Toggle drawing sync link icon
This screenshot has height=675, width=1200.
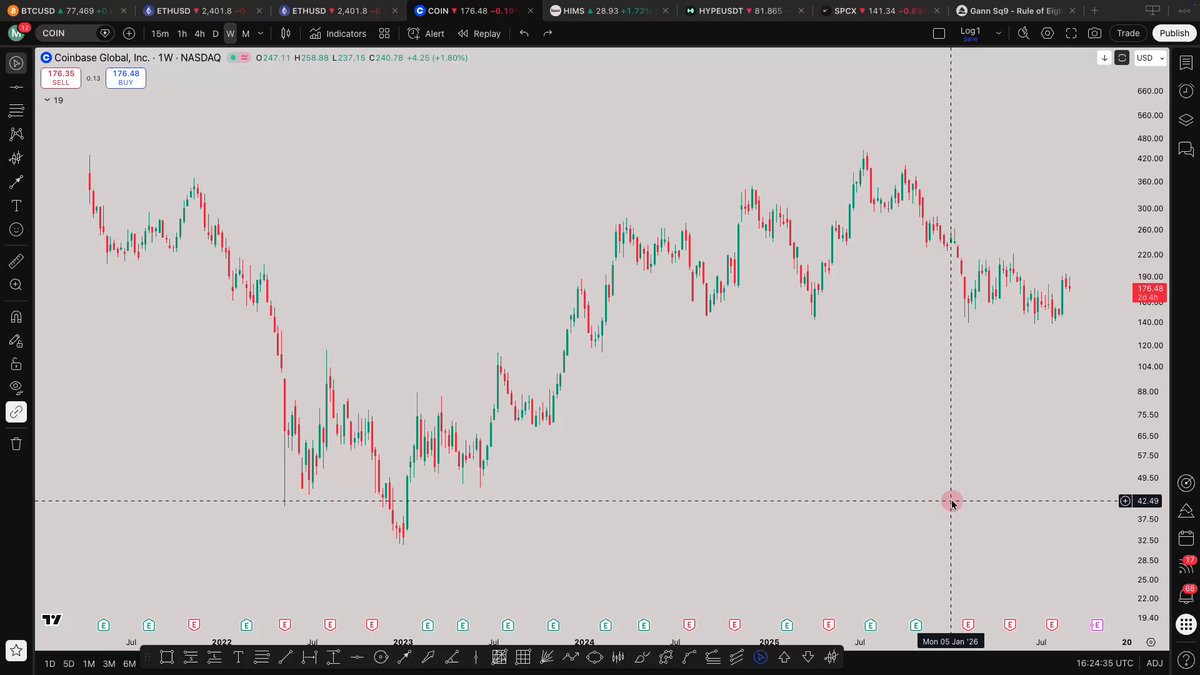pos(16,411)
